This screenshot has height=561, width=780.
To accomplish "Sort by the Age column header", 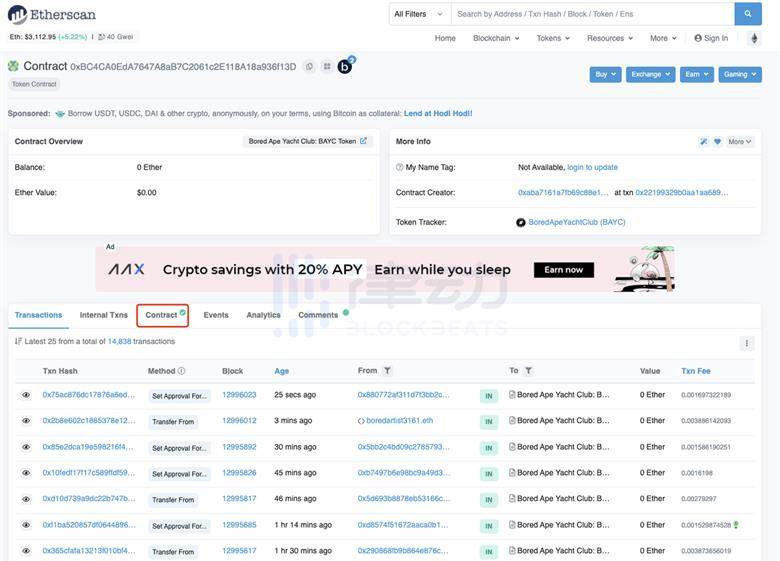I will (282, 371).
